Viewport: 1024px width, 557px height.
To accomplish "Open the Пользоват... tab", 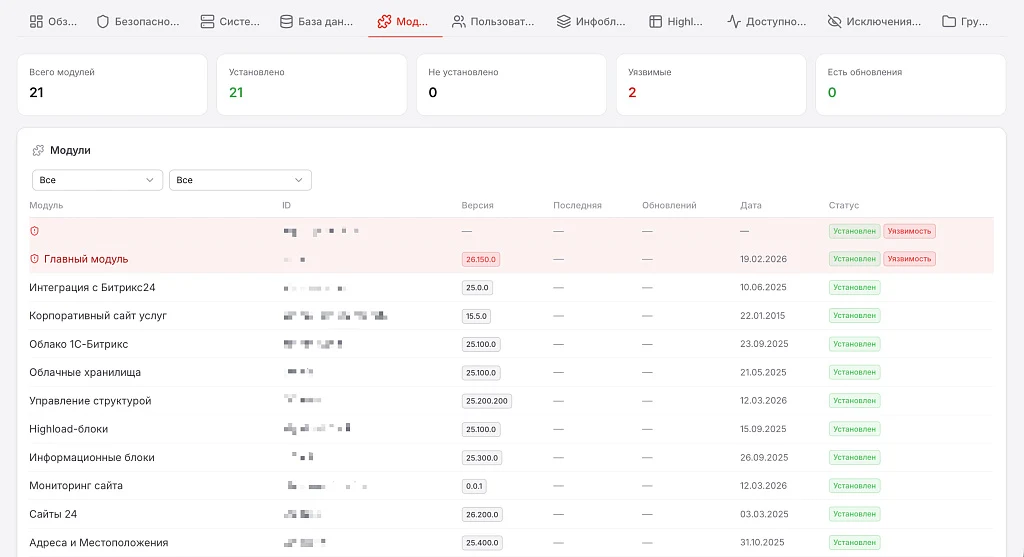I will 493,22.
